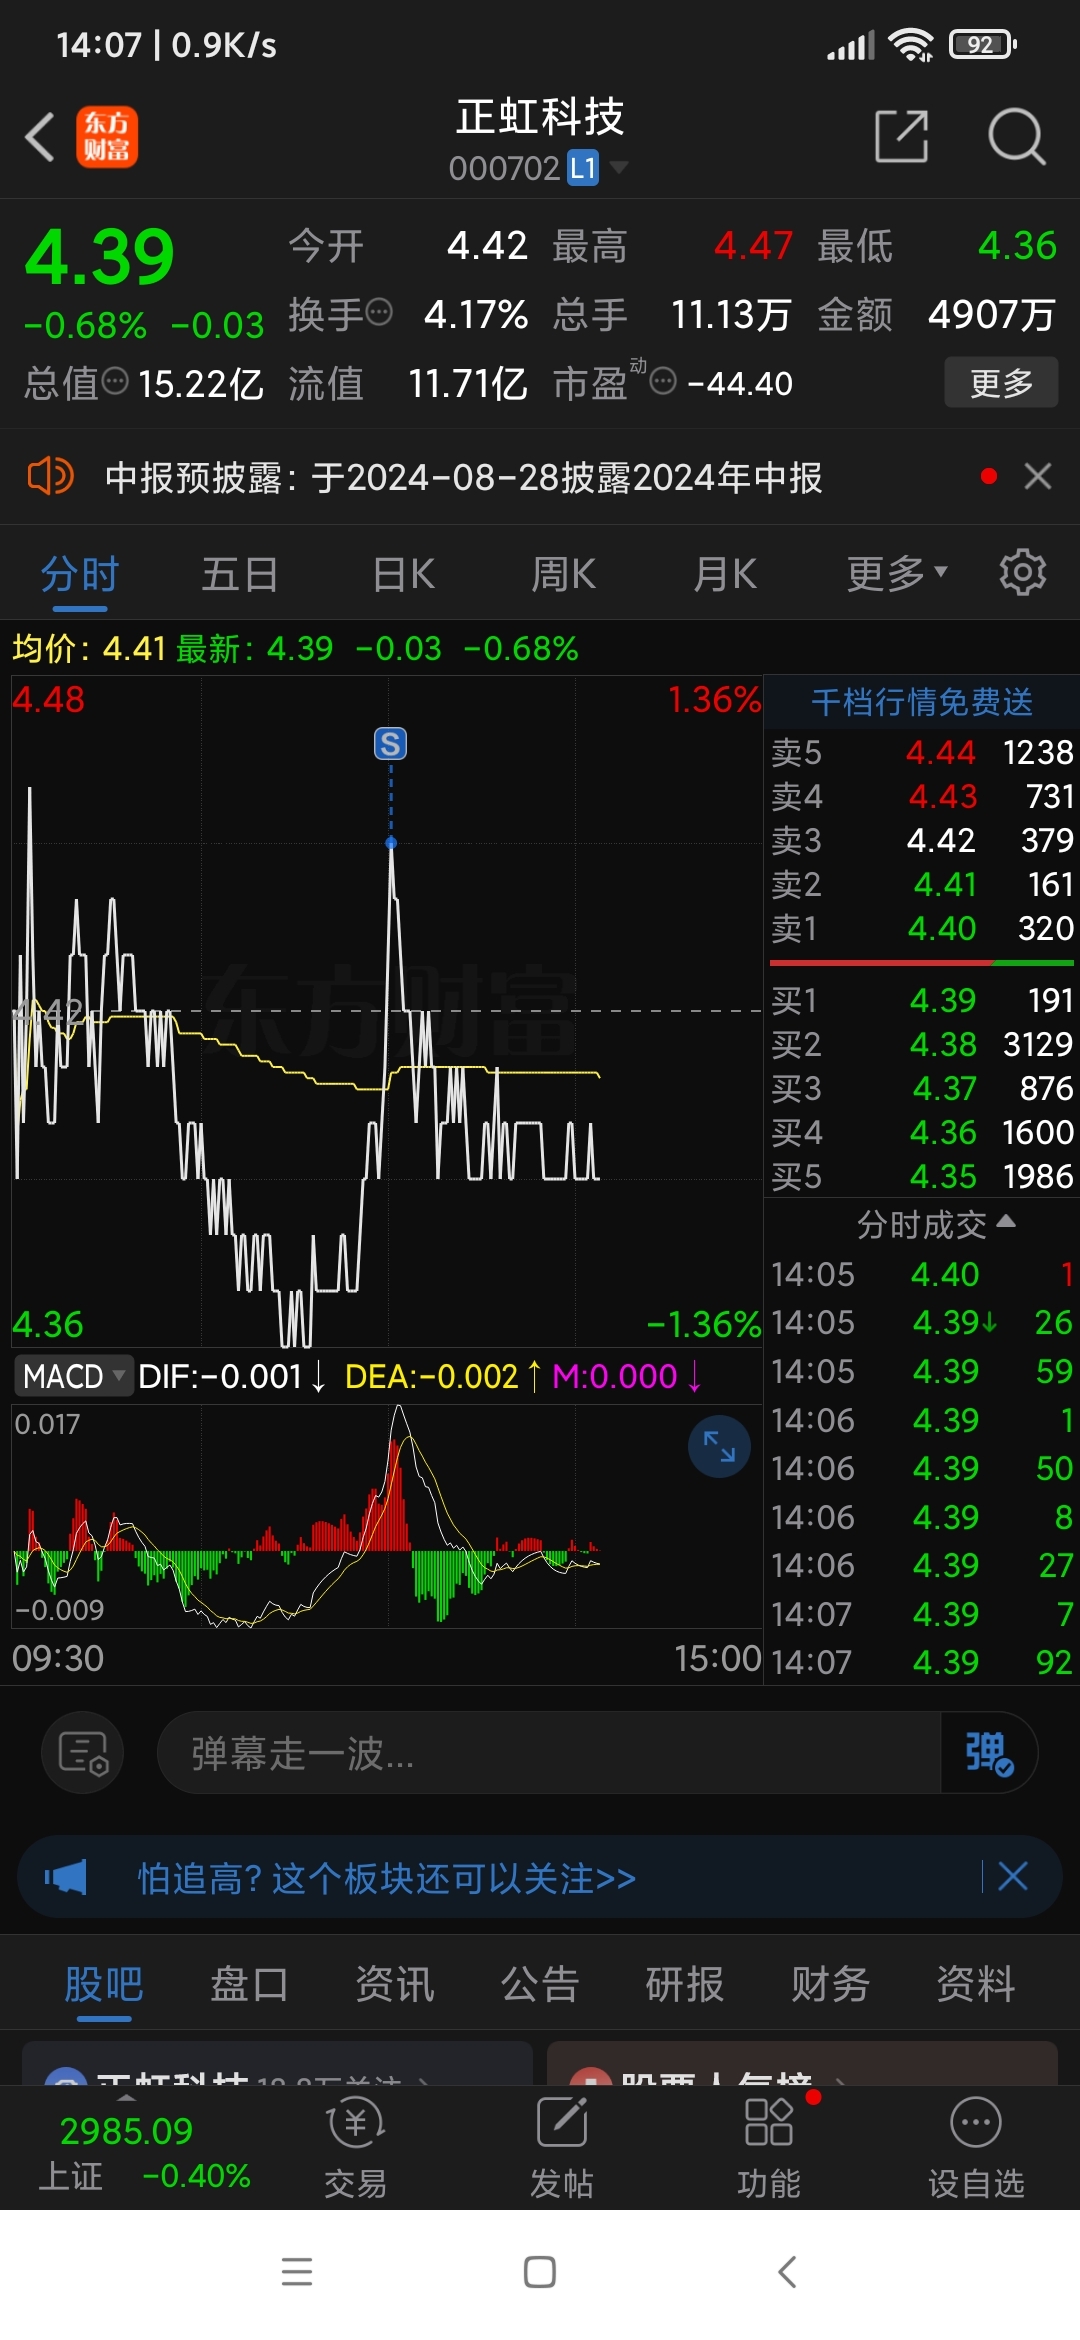This screenshot has height=2340, width=1080.
Task: Expand the stock code 000702 dropdown arrow
Action: (619, 167)
